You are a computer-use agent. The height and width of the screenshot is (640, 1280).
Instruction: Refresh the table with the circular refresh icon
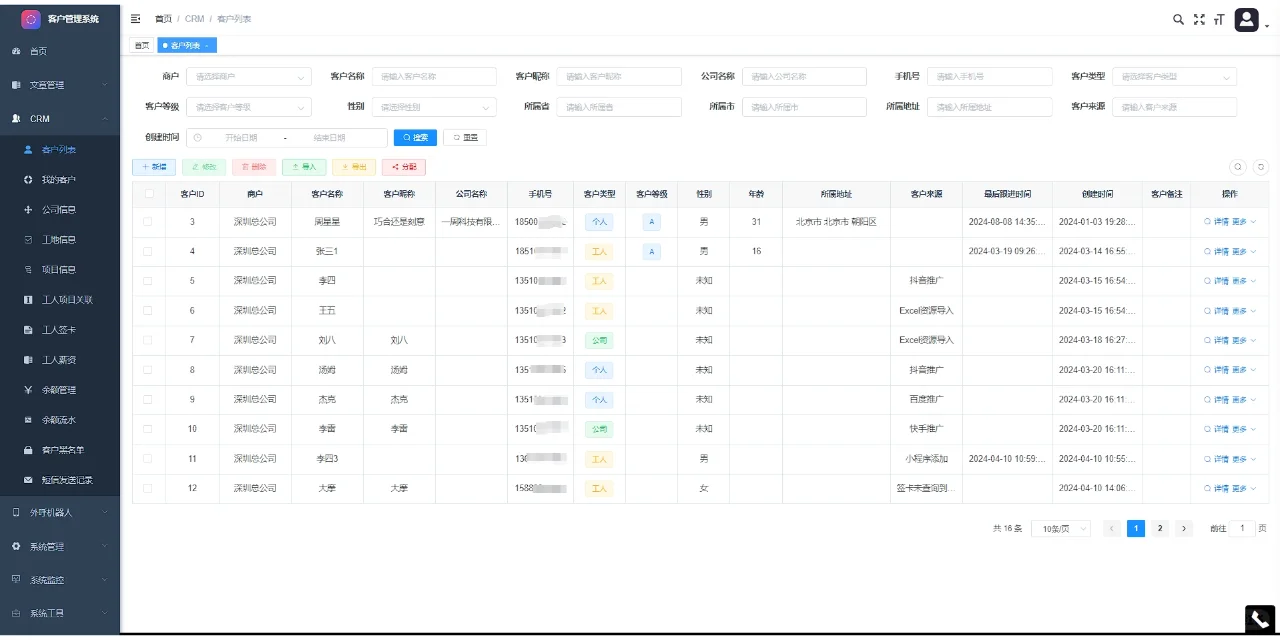coord(1260,167)
